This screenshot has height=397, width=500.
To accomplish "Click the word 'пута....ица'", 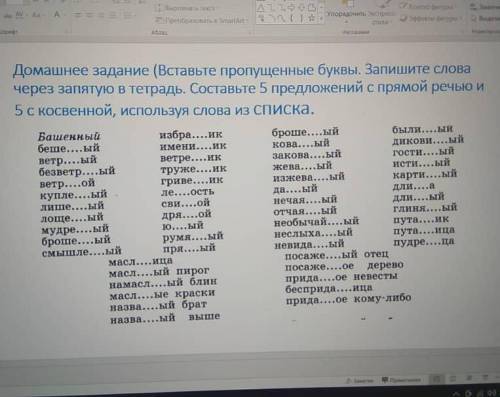I will 424,231.
